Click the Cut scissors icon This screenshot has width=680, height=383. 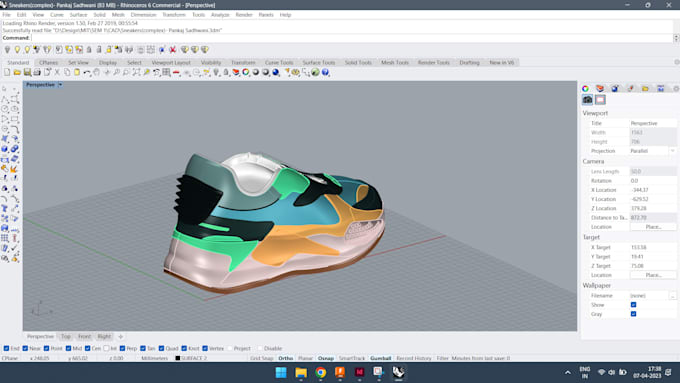(57, 72)
